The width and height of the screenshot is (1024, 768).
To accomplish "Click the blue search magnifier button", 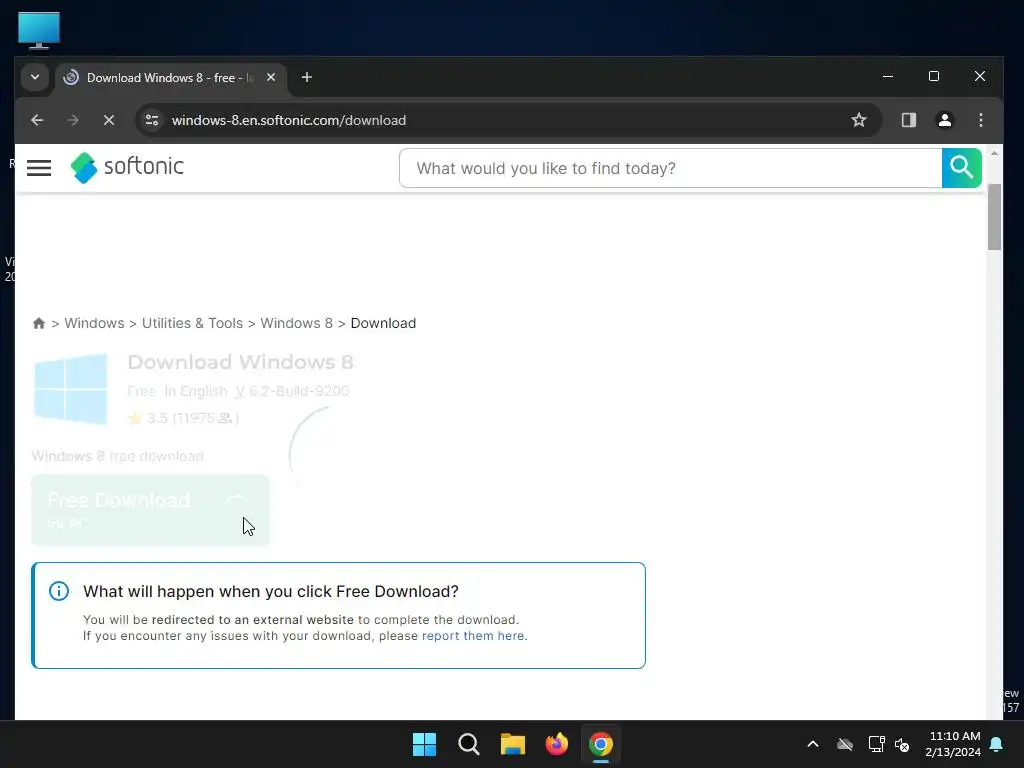I will point(961,168).
